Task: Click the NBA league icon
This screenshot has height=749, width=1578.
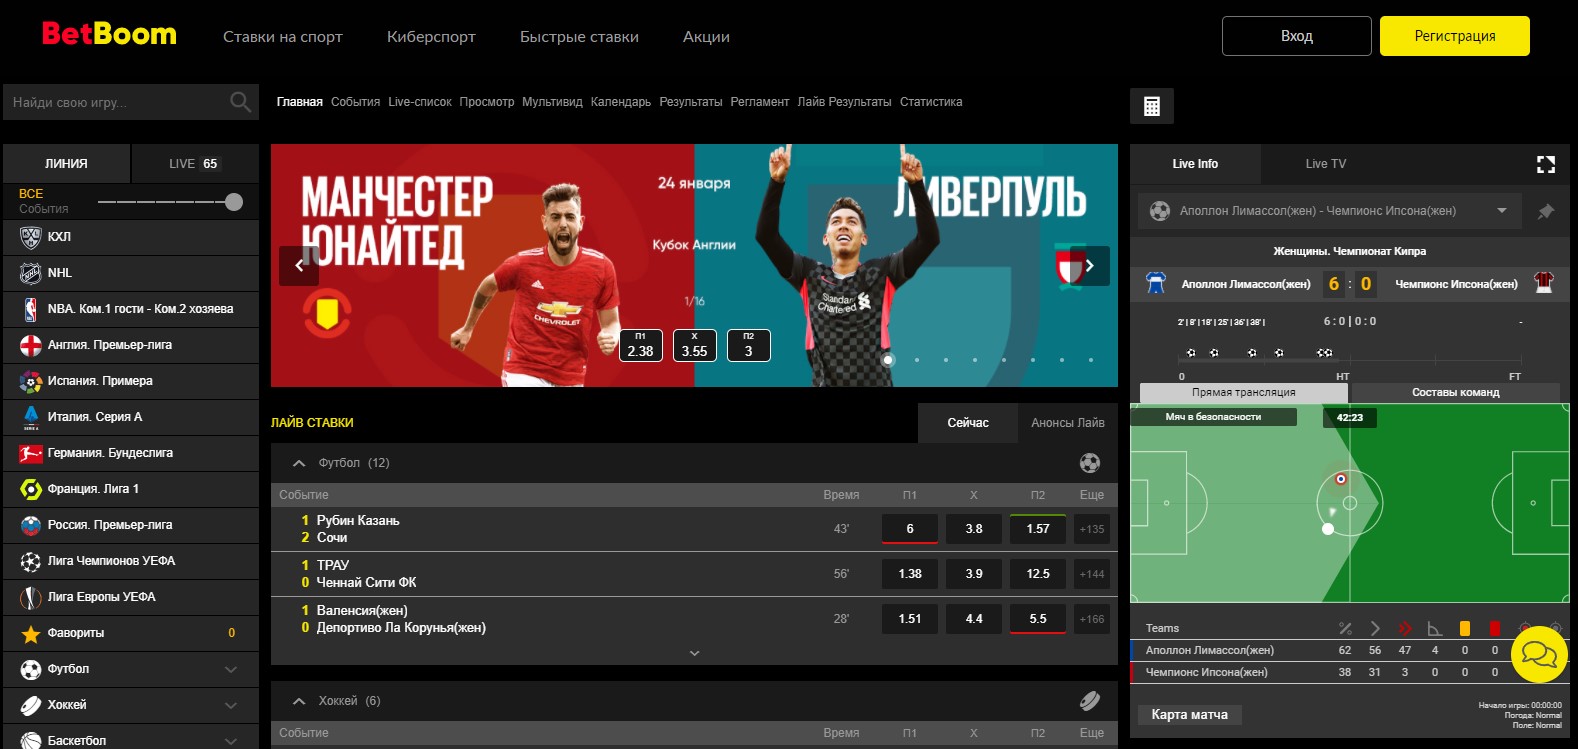Action: click(31, 309)
